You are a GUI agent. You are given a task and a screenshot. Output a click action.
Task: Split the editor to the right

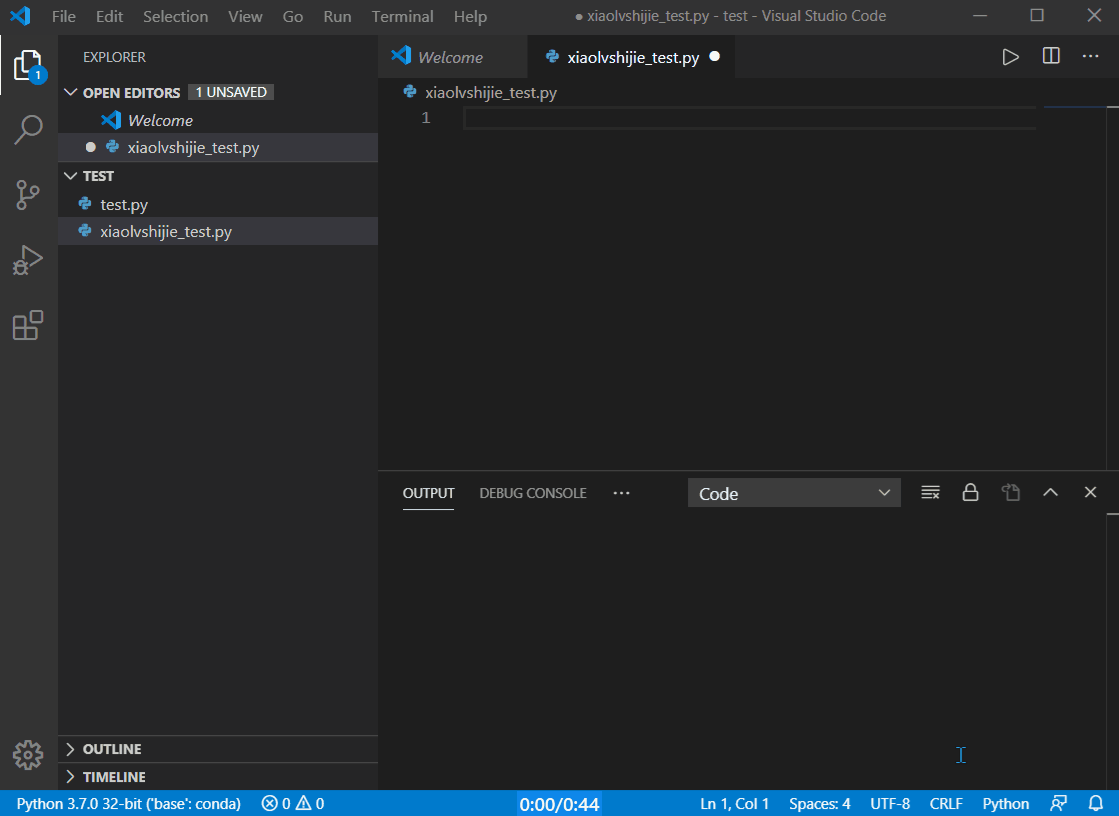(1050, 56)
